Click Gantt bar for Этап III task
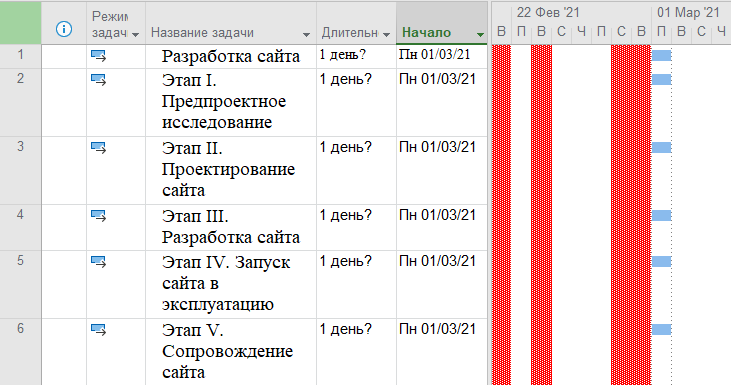Viewport: 731px width, 385px height. click(x=662, y=216)
